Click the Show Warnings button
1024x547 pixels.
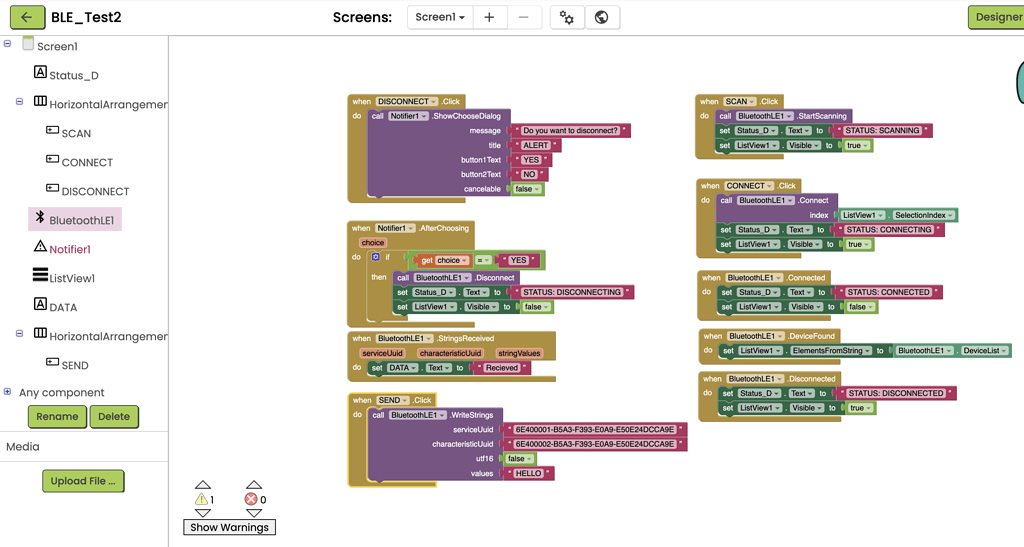(x=229, y=527)
